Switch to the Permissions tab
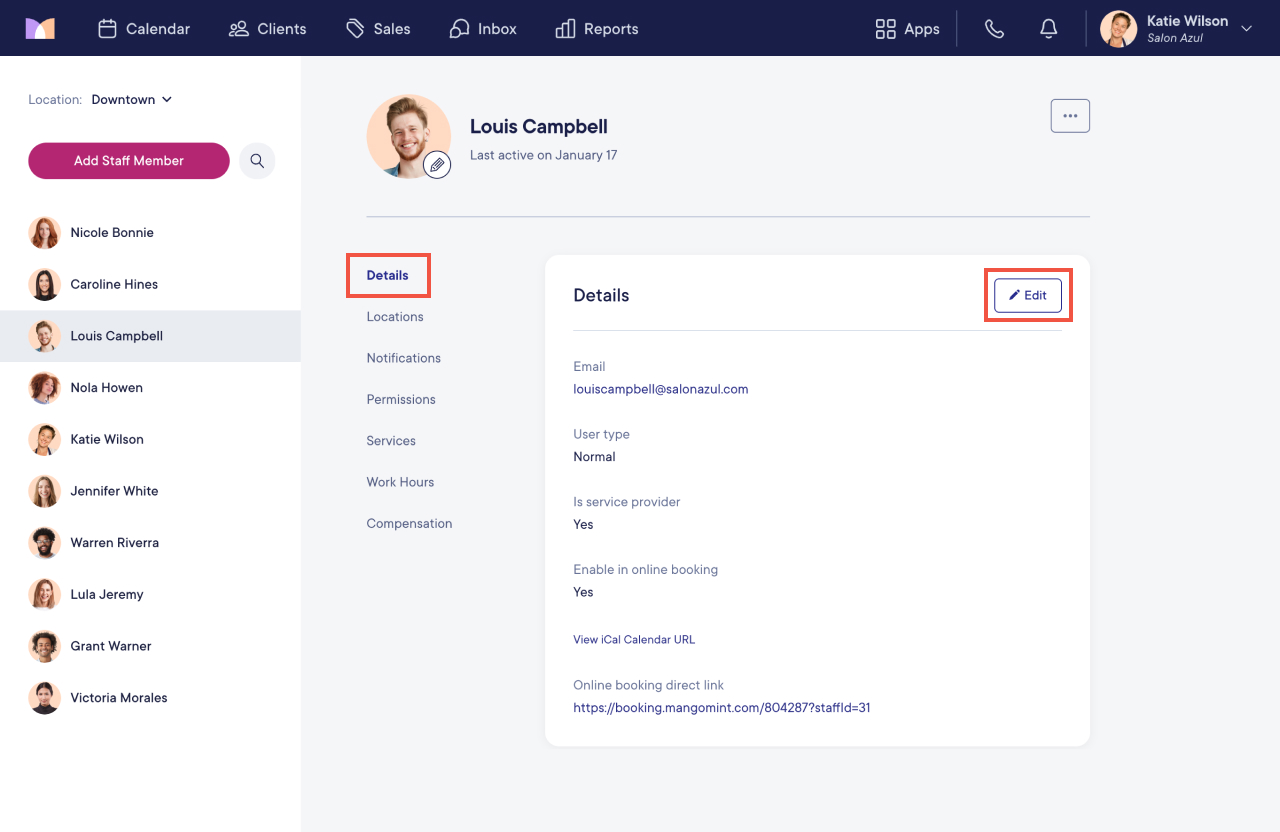 (401, 399)
